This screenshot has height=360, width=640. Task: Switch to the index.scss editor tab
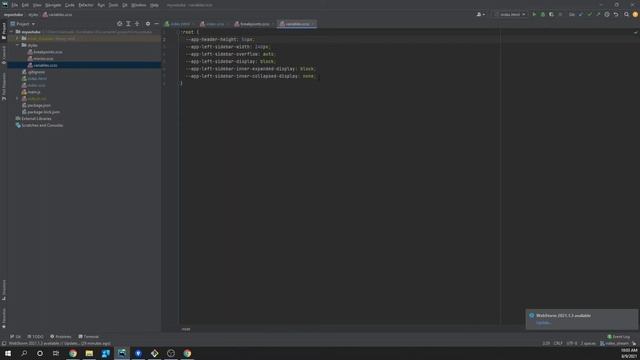(213, 24)
